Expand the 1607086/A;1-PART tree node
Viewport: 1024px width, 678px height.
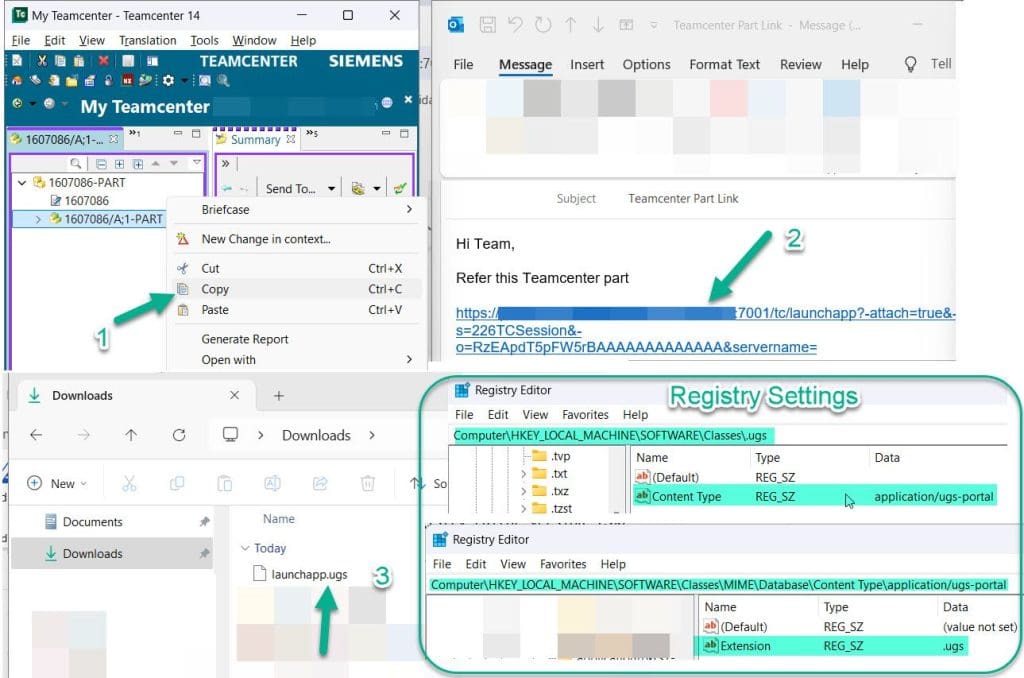tap(38, 219)
